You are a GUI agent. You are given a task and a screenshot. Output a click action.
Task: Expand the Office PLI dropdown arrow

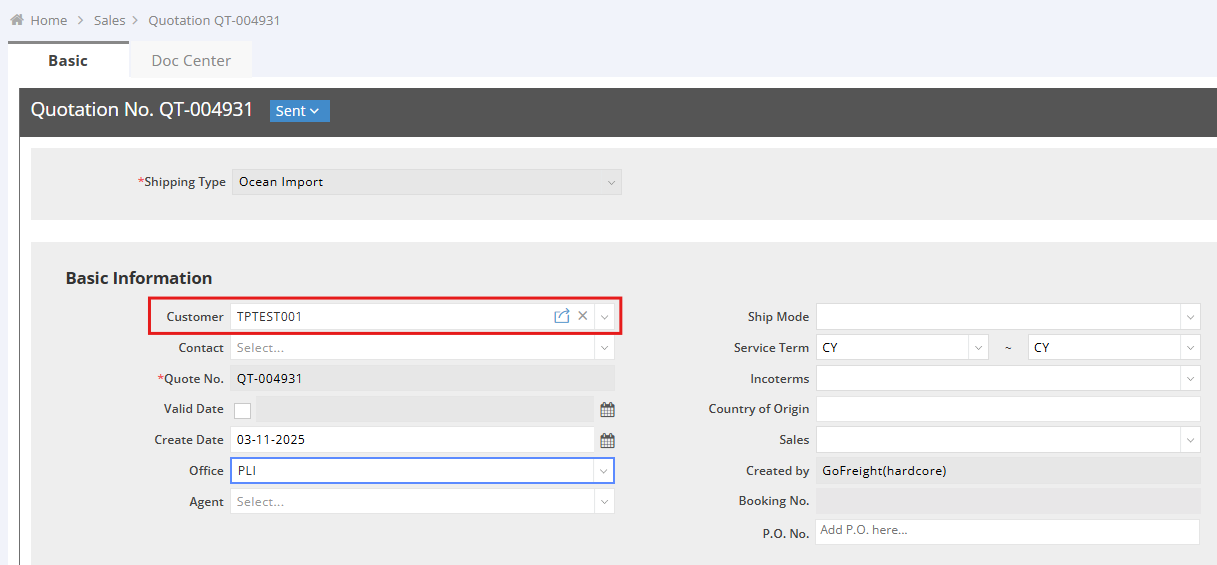point(603,471)
